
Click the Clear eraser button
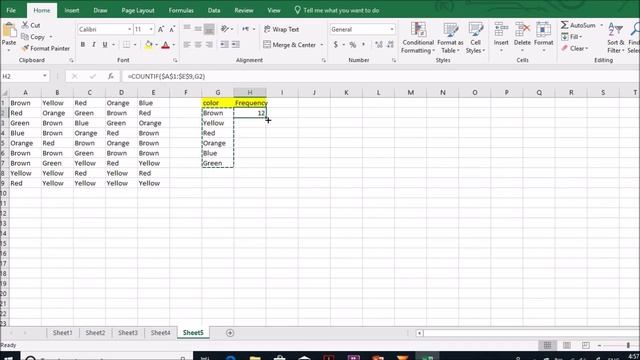click(x=574, y=48)
